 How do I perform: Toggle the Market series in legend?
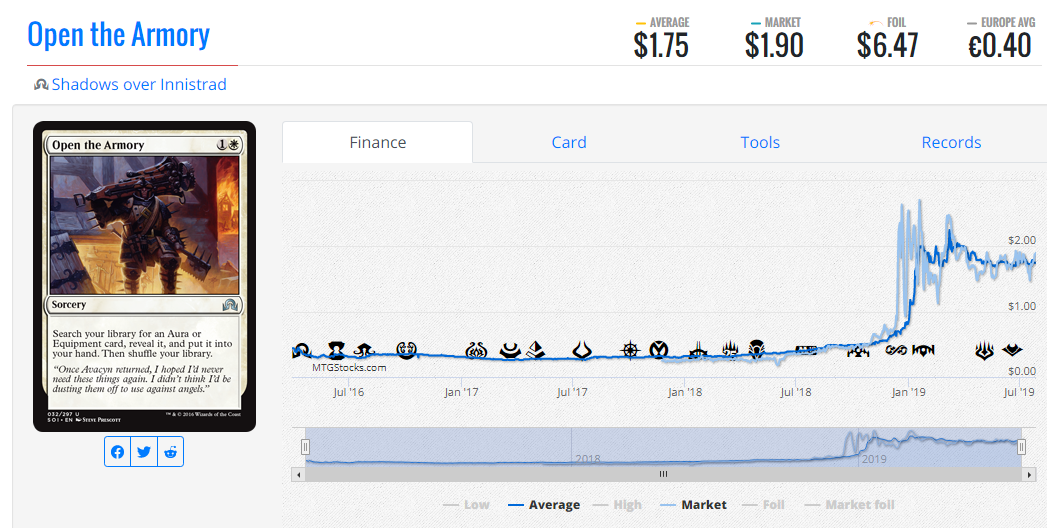point(693,505)
